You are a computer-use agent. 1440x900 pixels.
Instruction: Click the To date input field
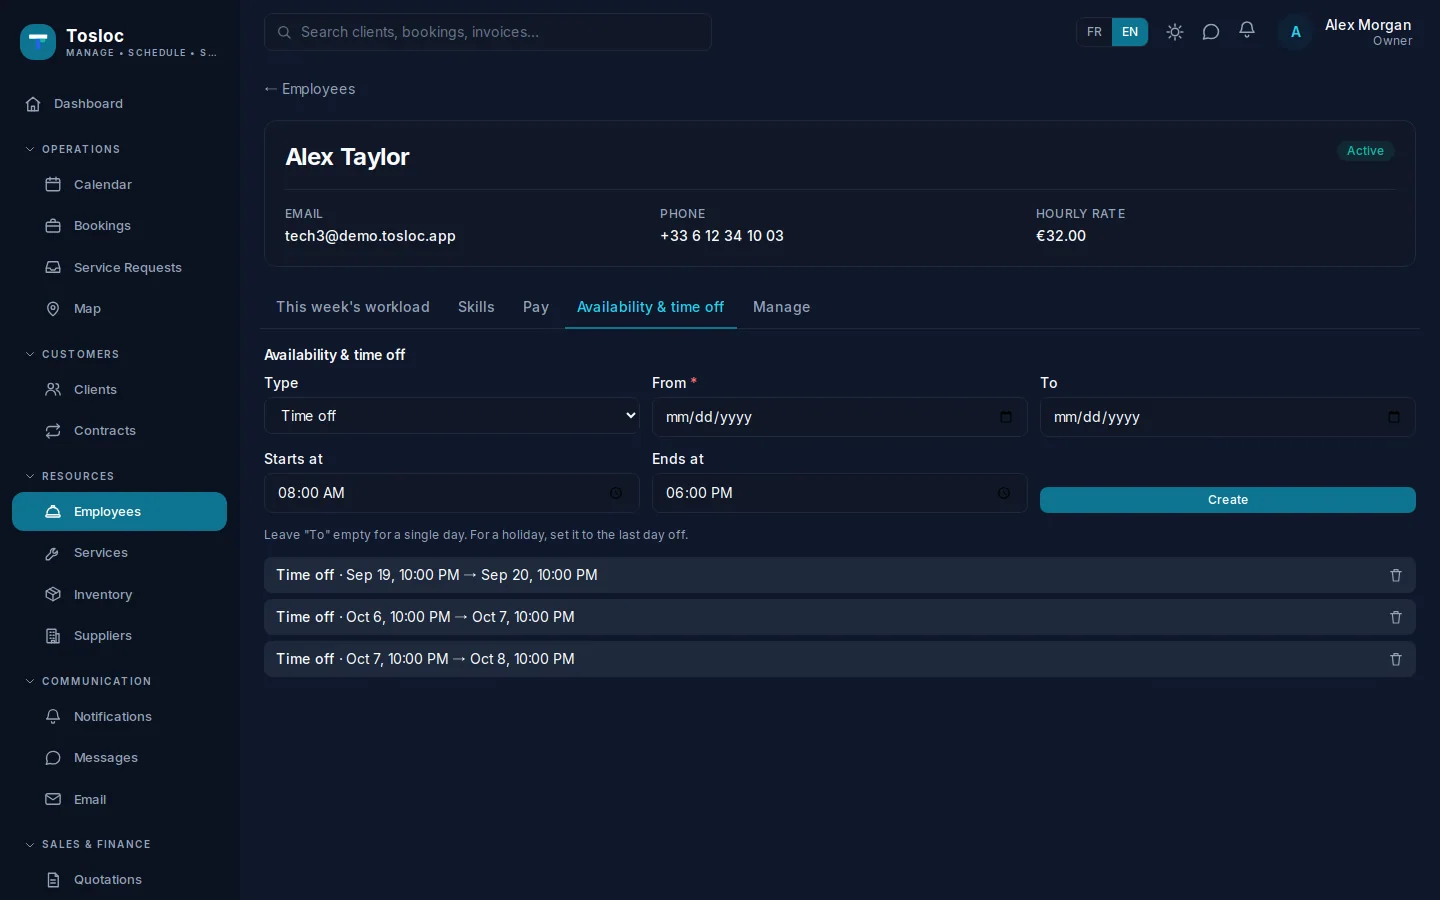[x=1228, y=417]
